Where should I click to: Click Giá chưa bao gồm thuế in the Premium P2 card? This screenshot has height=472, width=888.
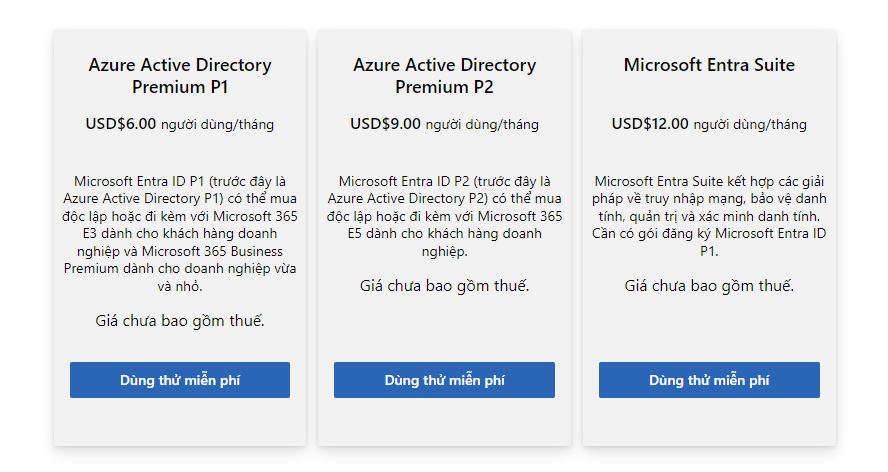pyautogui.click(x=444, y=286)
